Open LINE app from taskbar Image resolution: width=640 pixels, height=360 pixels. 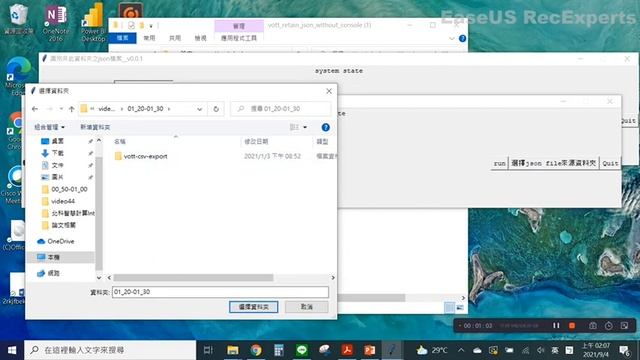coord(302,350)
